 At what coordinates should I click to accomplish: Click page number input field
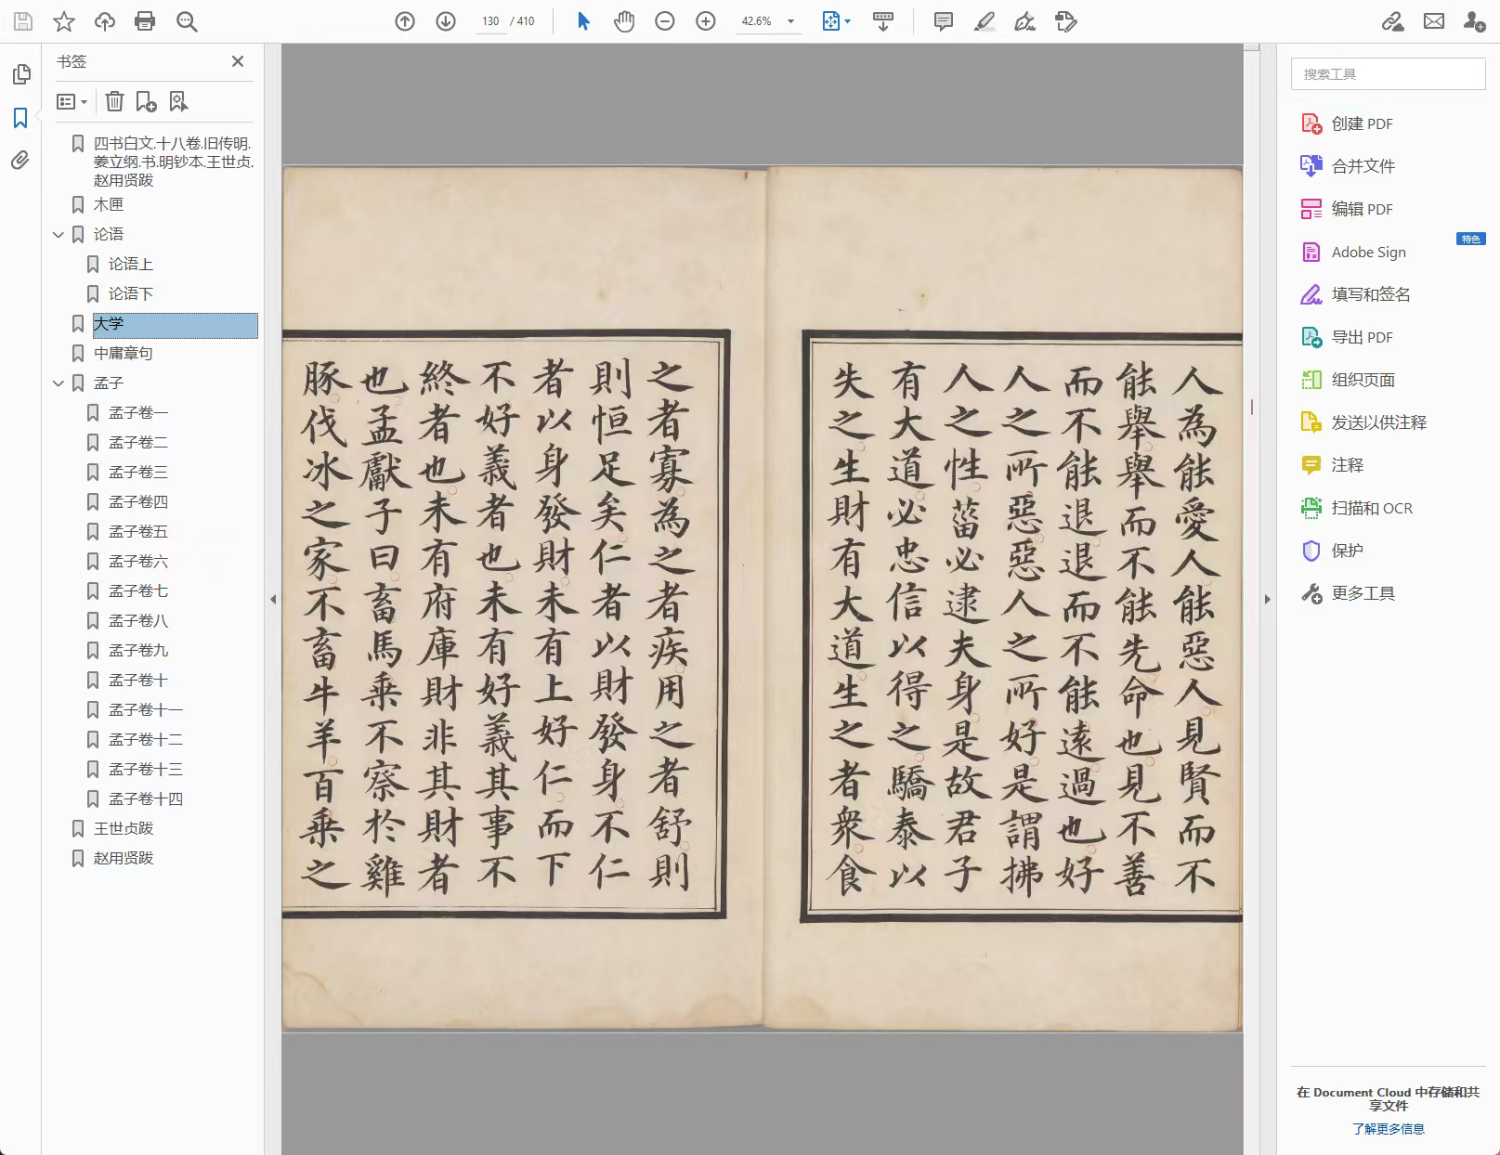490,21
